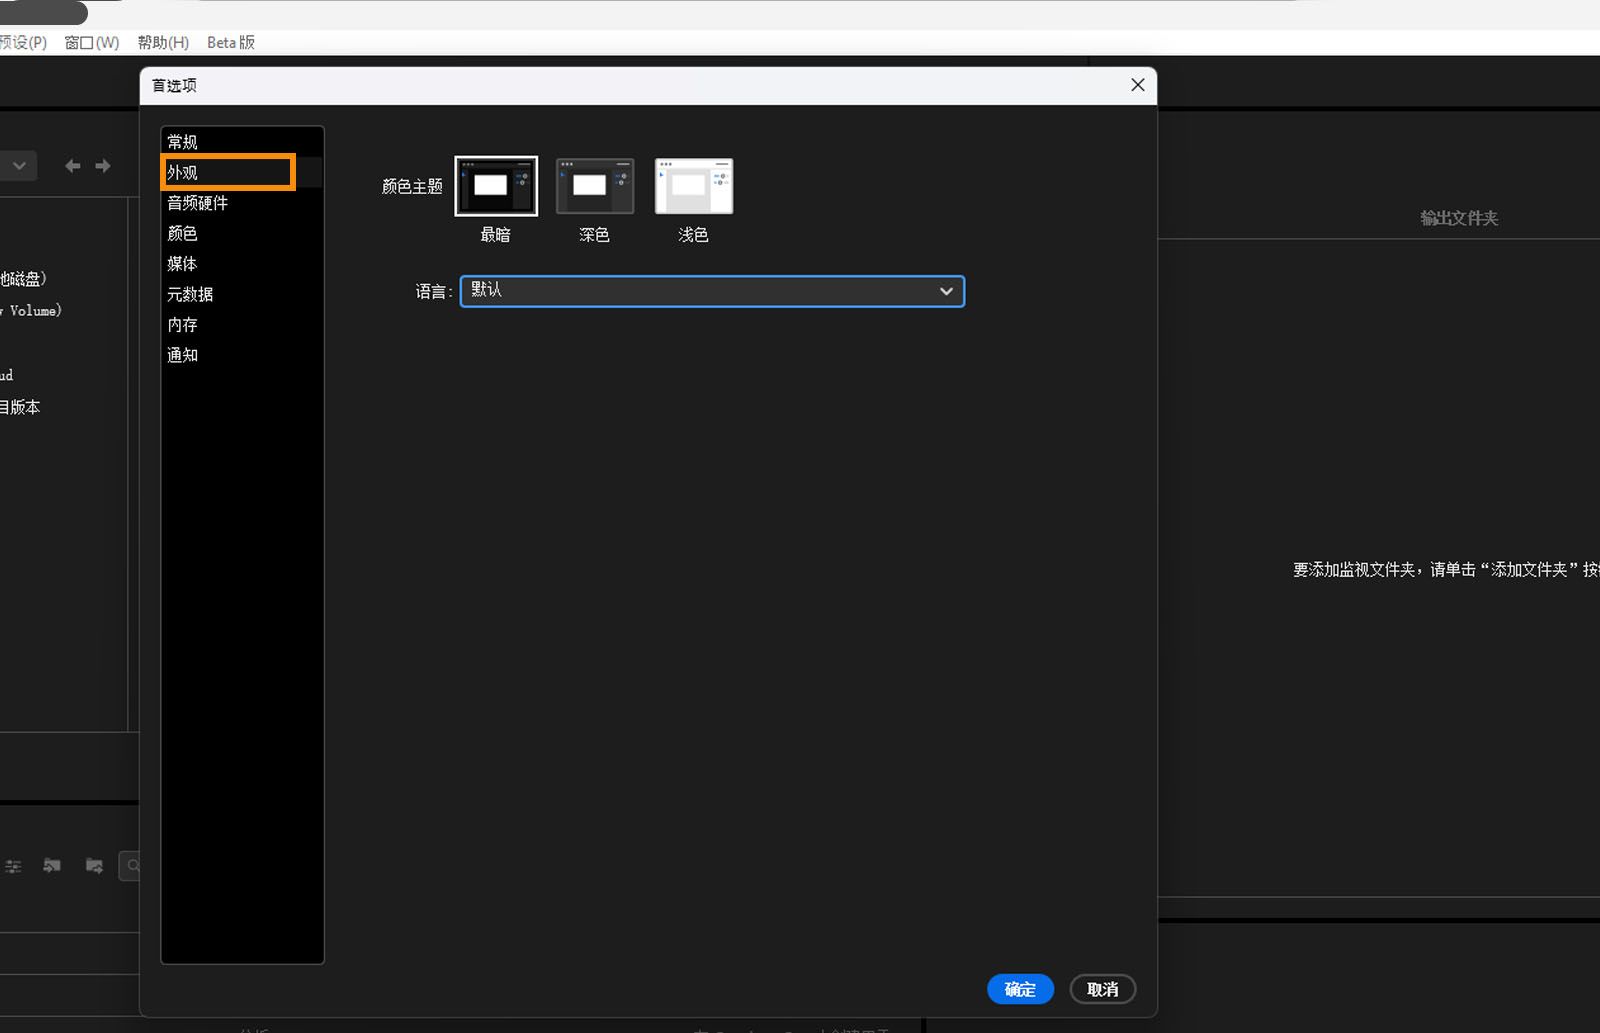Open the 窗口(W) menu

(91, 42)
